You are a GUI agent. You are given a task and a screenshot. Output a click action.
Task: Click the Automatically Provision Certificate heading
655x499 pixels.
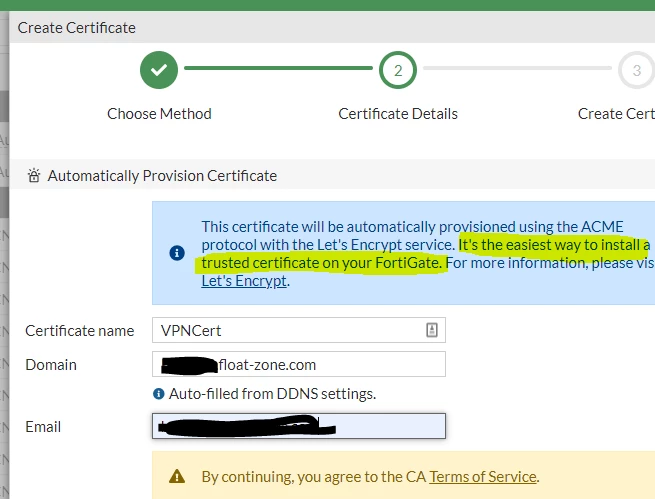[162, 176]
